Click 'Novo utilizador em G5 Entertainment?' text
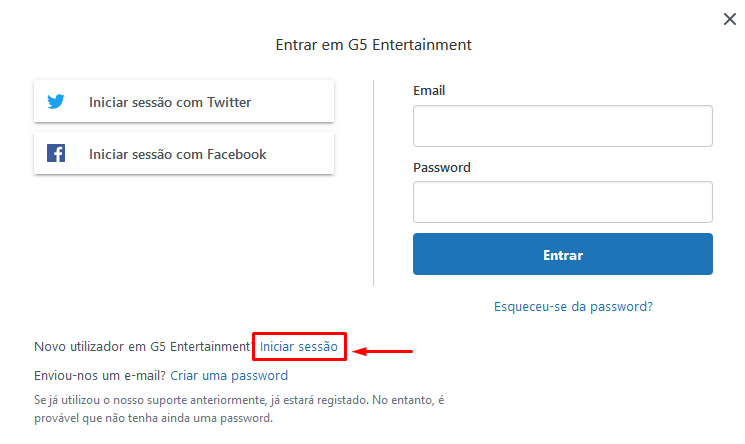This screenshot has width=745, height=444. pos(143,347)
